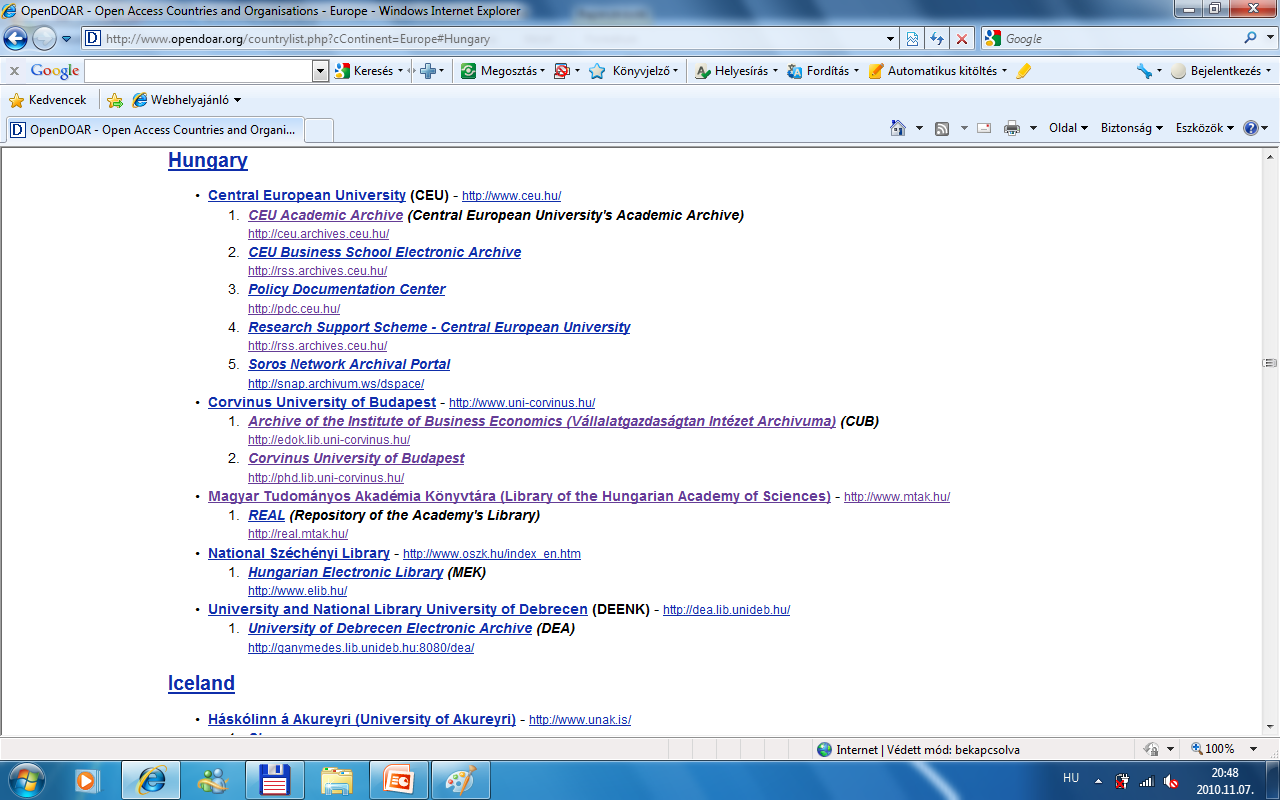The width and height of the screenshot is (1280, 800).
Task: Click the scrollbar down arrow
Action: point(1270,726)
